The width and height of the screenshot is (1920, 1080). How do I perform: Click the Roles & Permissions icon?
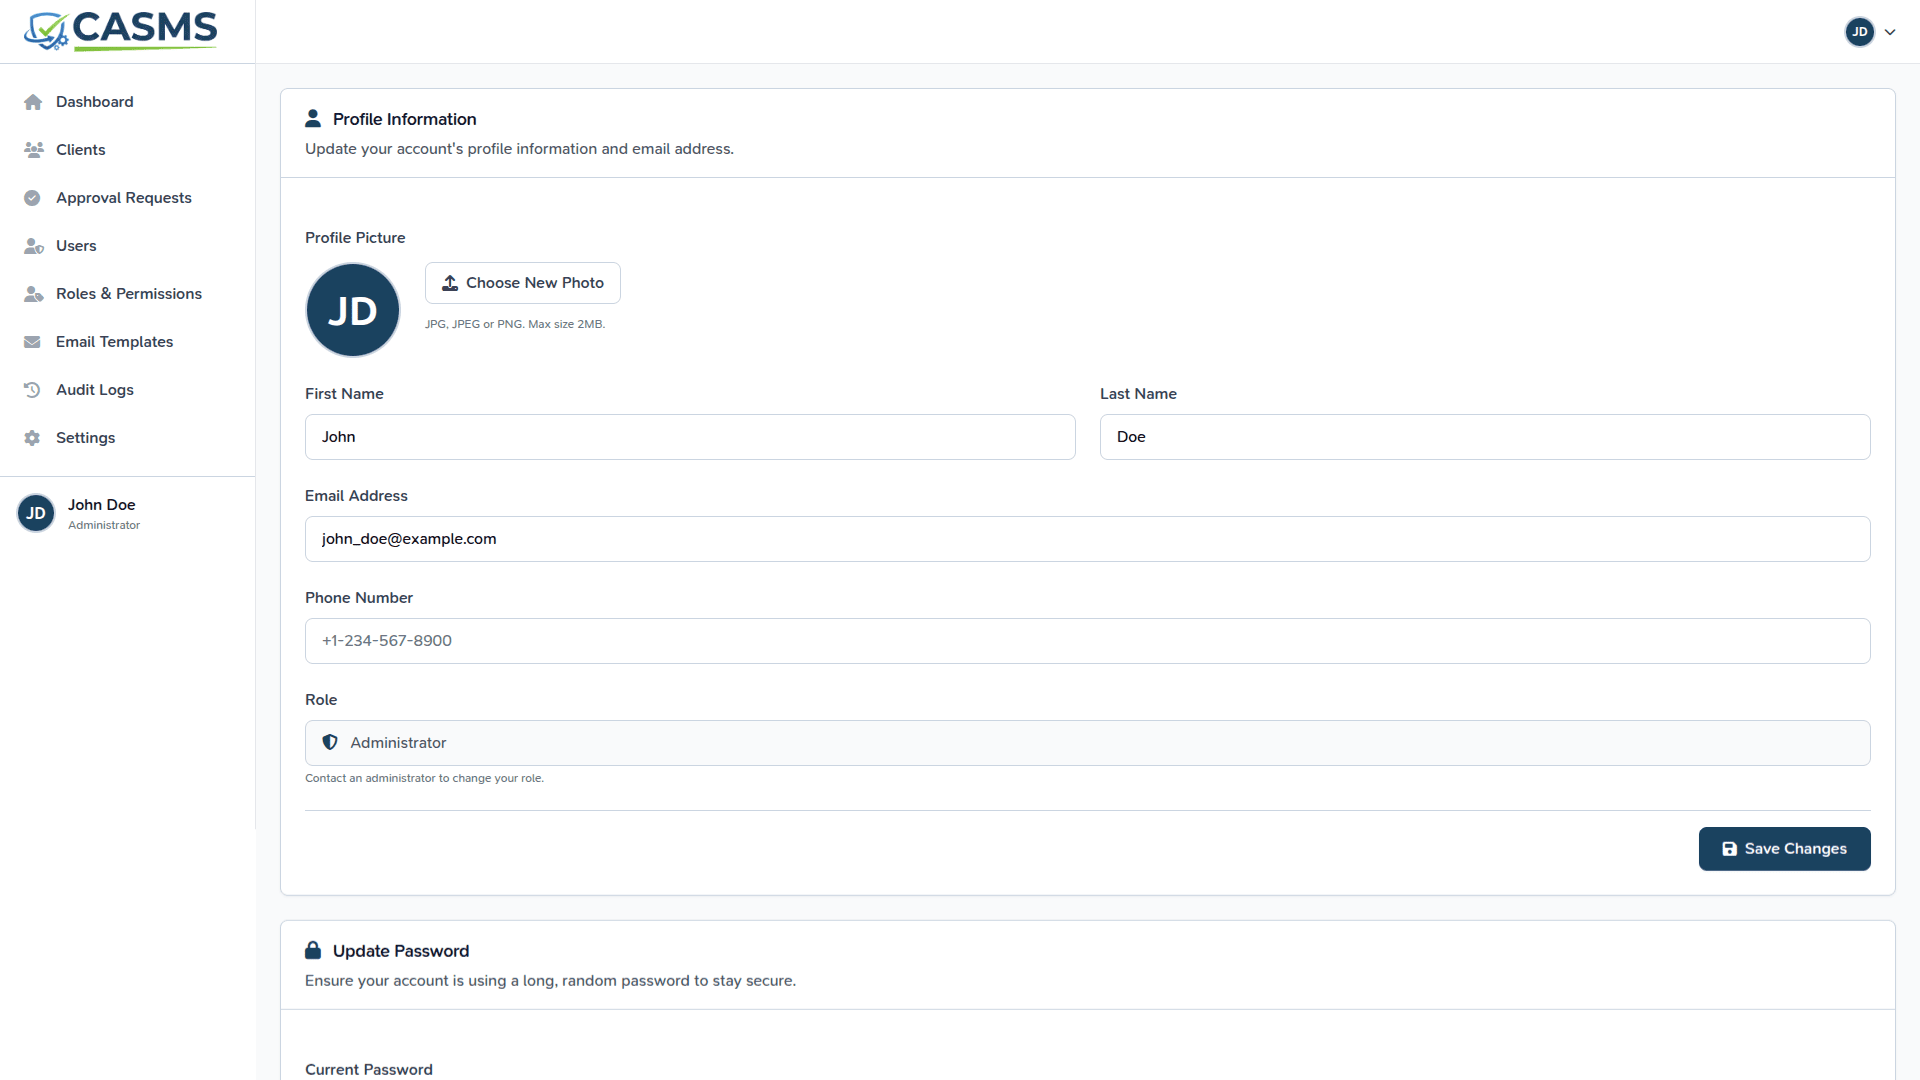pyautogui.click(x=33, y=294)
